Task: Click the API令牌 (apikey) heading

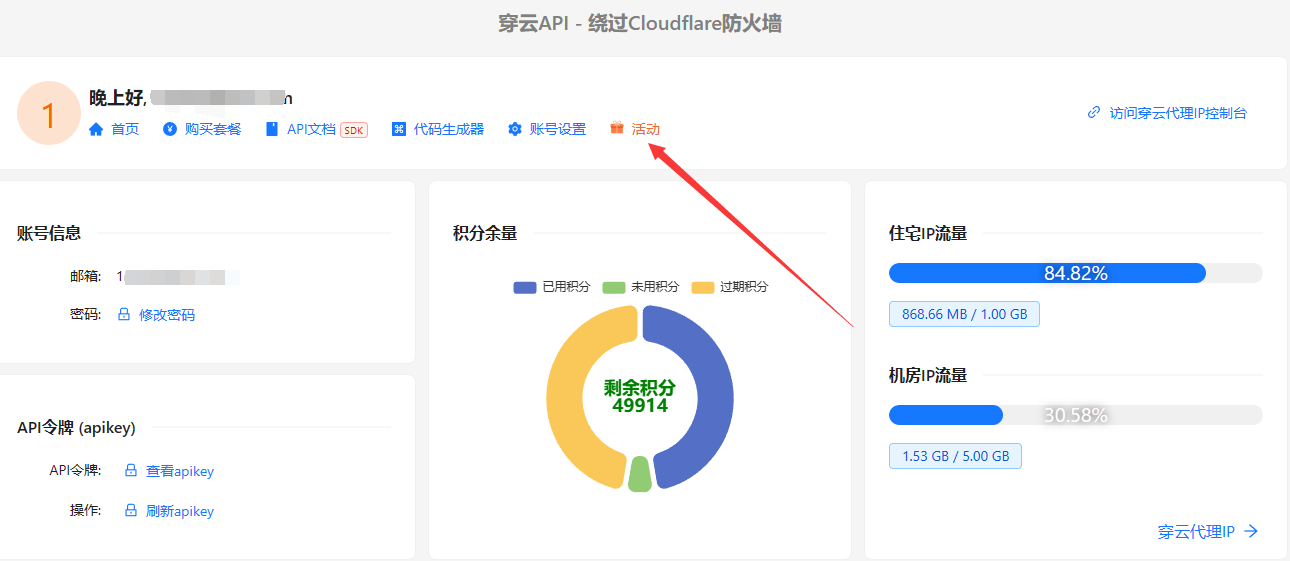Action: coord(76,428)
